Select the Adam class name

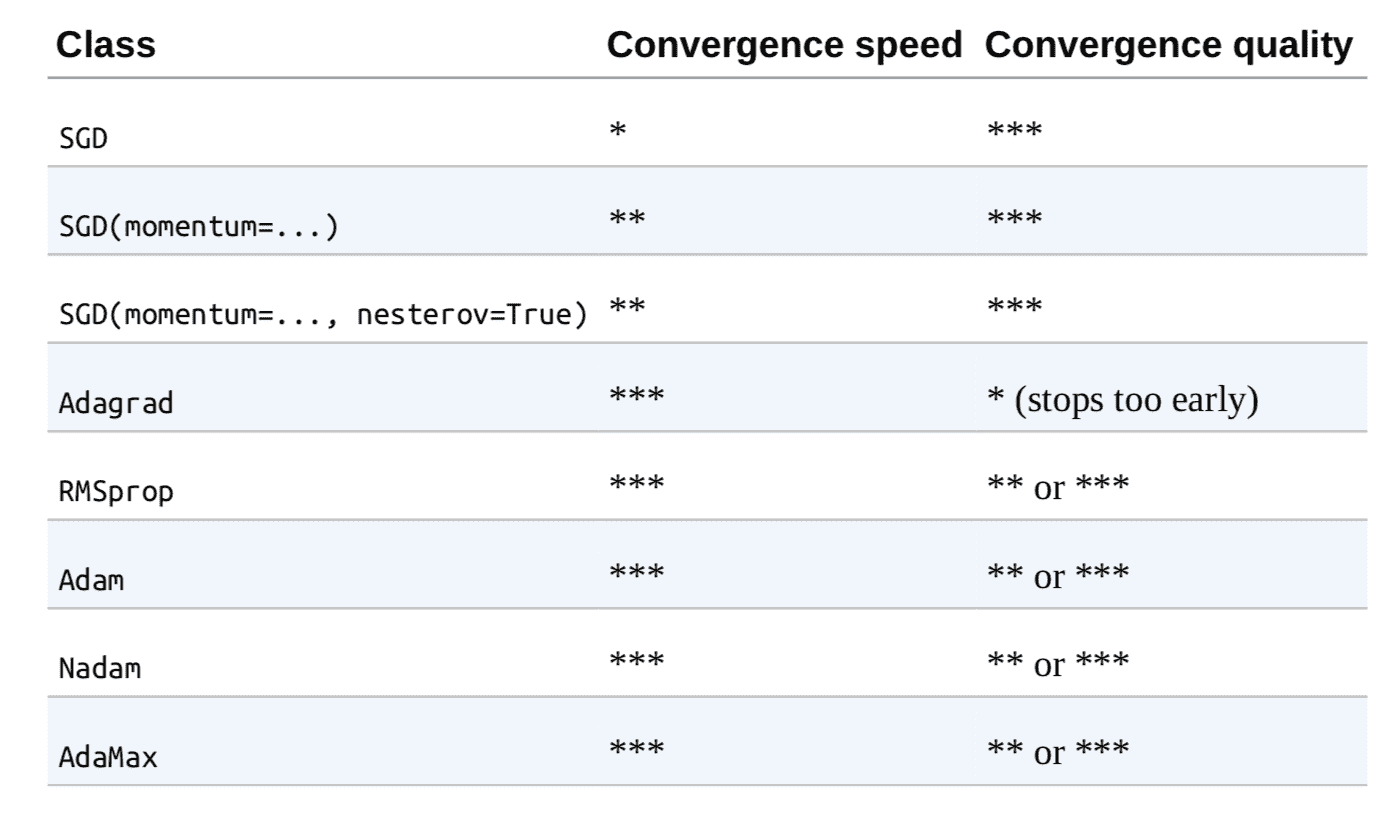[91, 579]
